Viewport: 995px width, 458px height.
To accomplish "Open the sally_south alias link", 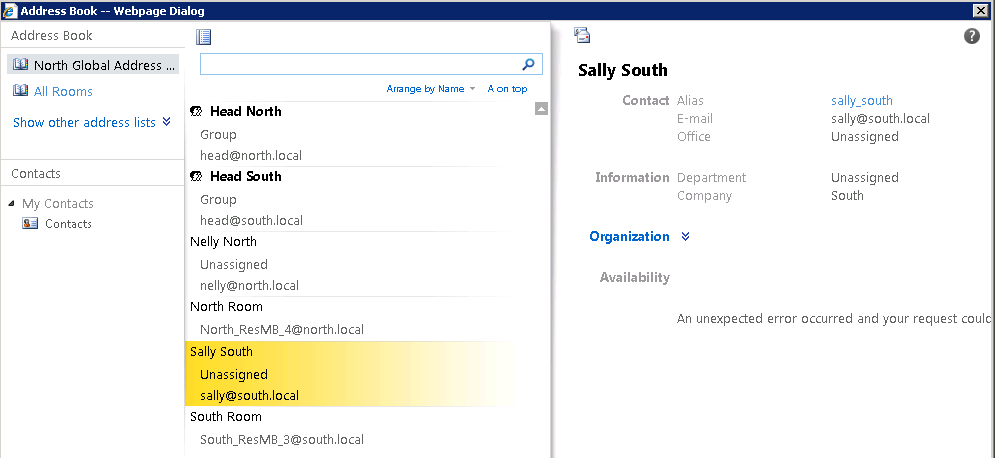I will pos(861,100).
